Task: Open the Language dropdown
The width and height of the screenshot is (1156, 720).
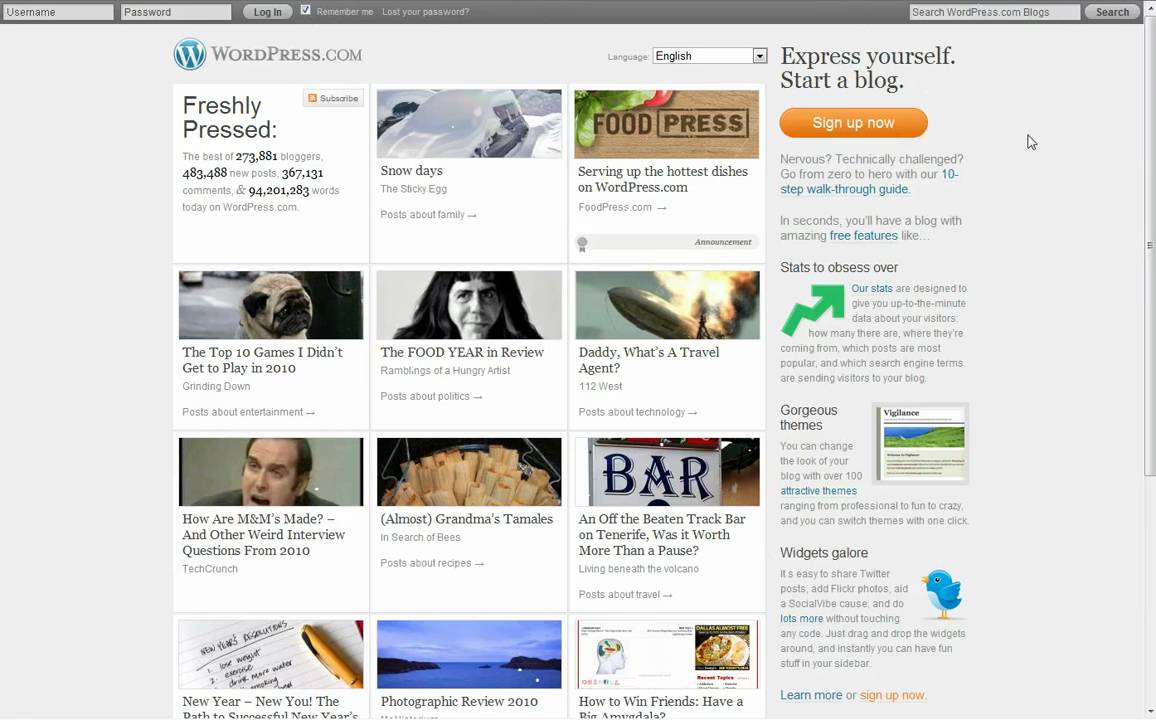Action: click(709, 56)
